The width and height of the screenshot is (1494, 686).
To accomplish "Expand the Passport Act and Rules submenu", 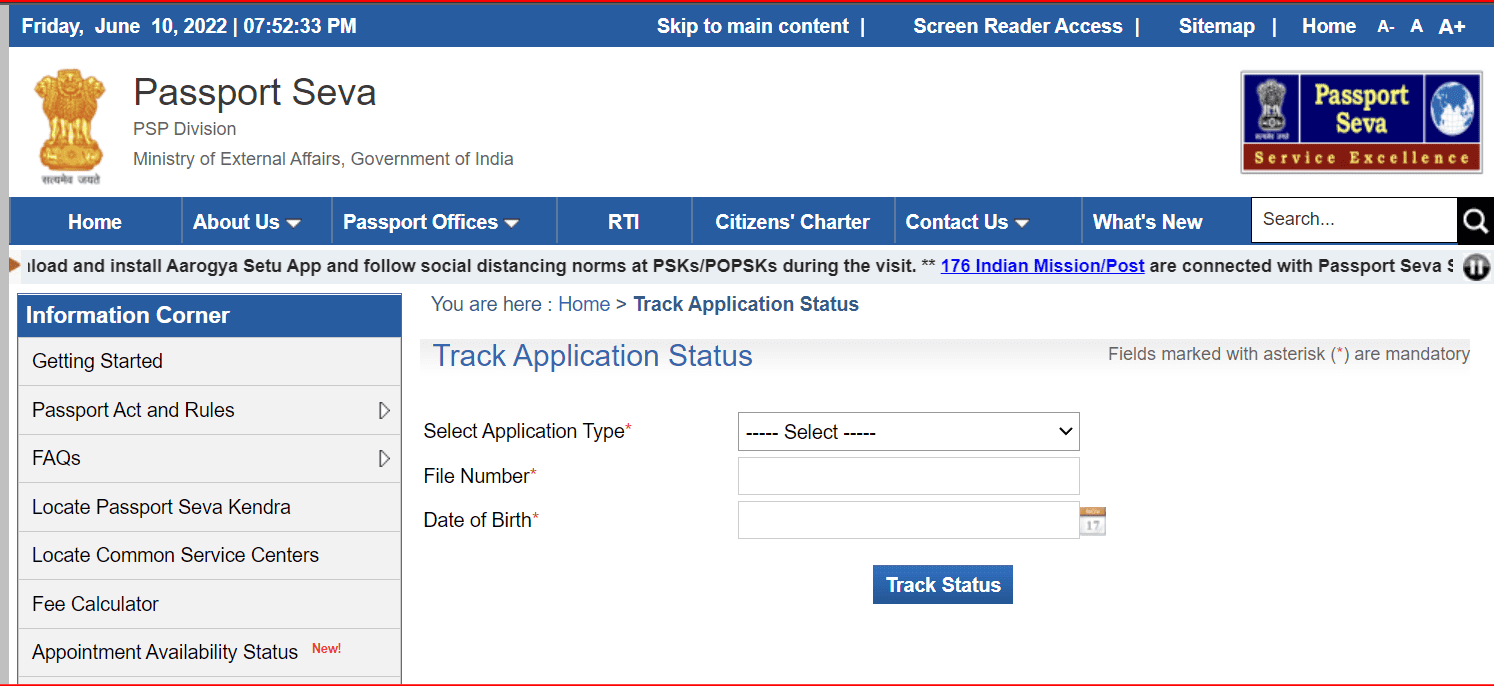I will (384, 410).
